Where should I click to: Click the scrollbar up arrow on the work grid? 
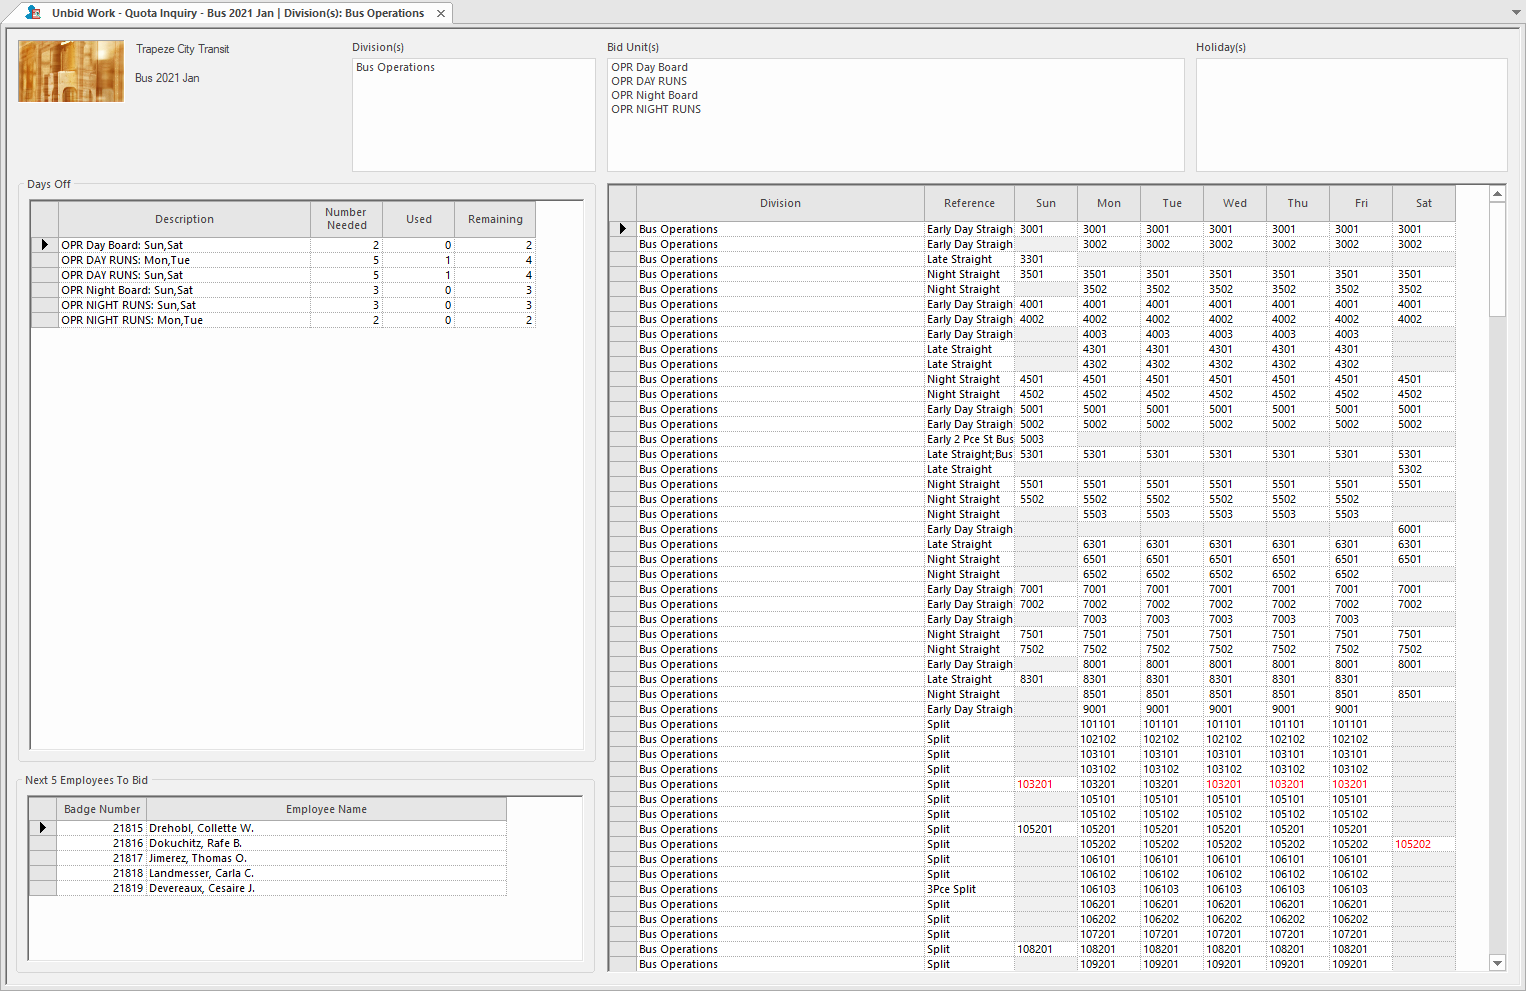(1497, 193)
